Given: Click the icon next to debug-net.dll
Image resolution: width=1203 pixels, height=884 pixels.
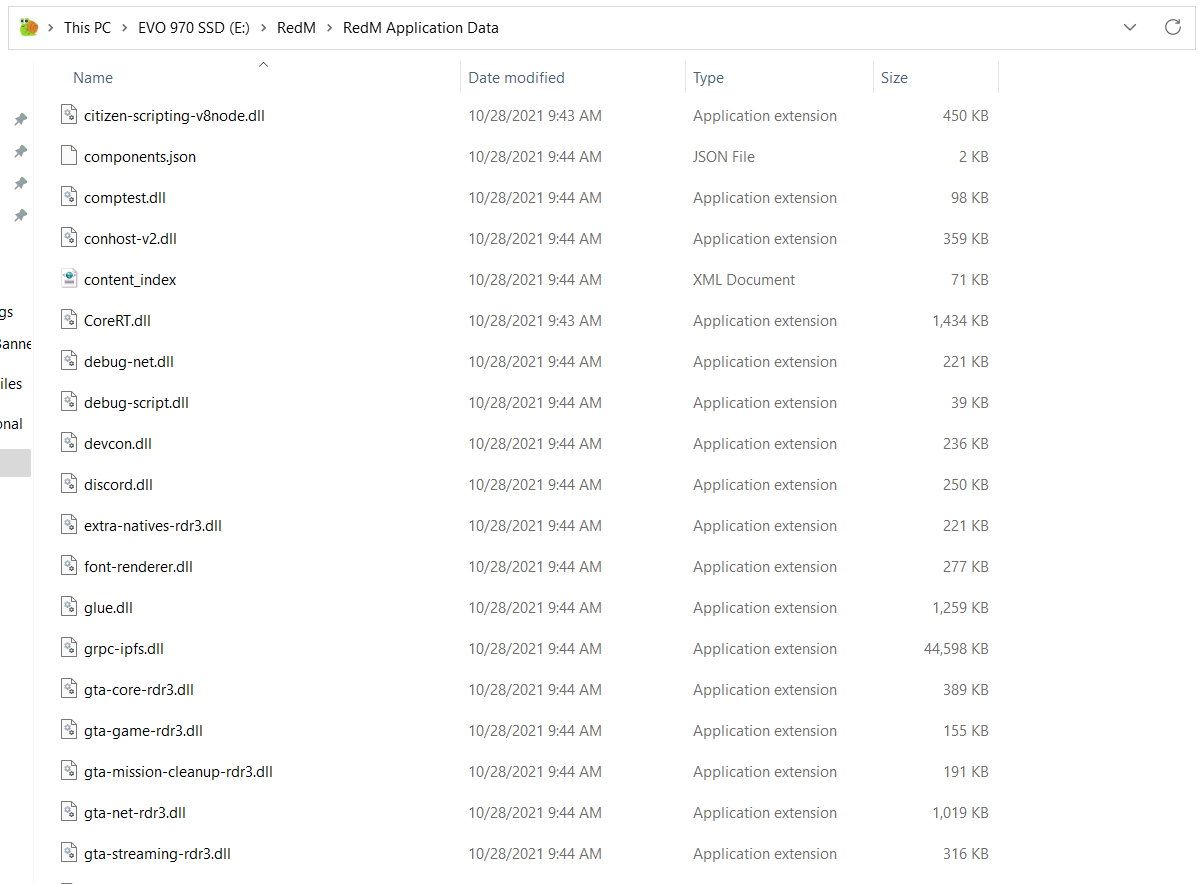Looking at the screenshot, I should pyautogui.click(x=69, y=361).
